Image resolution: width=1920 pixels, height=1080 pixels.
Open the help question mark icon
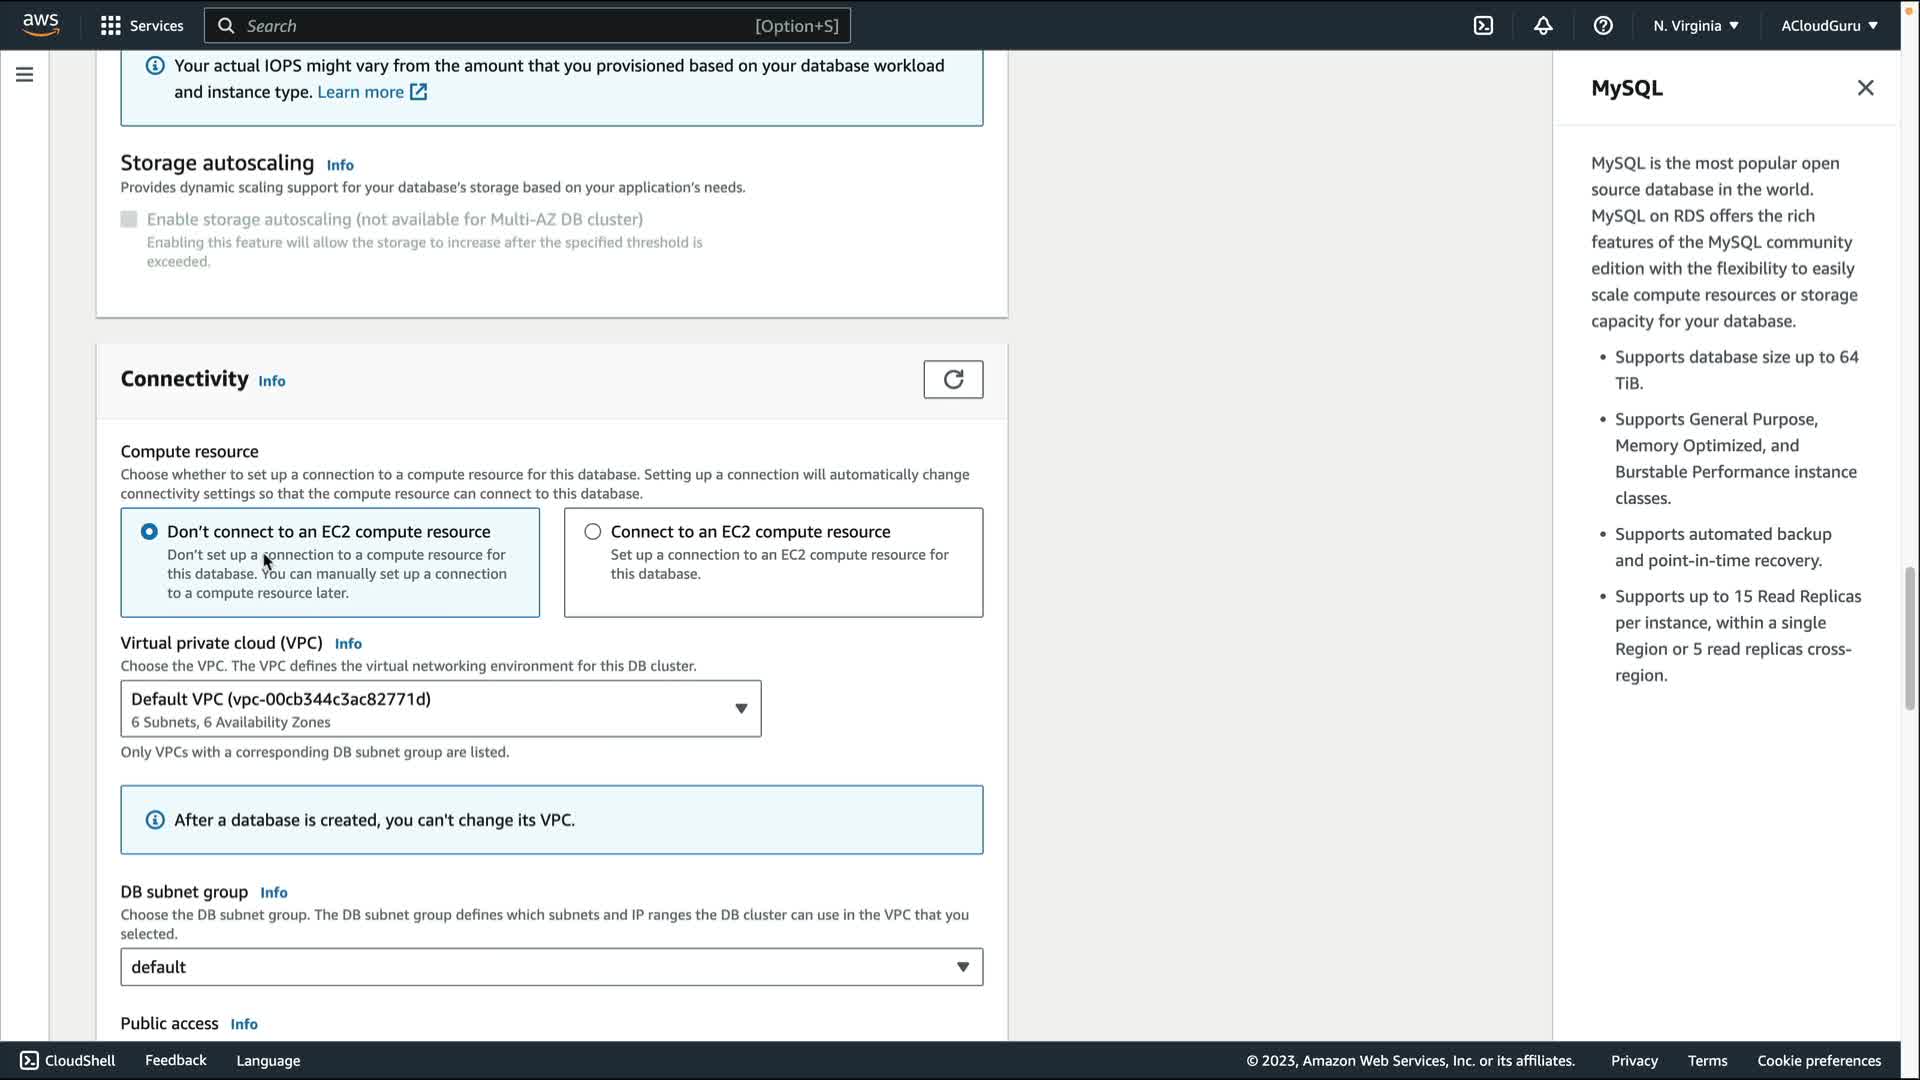coord(1603,26)
